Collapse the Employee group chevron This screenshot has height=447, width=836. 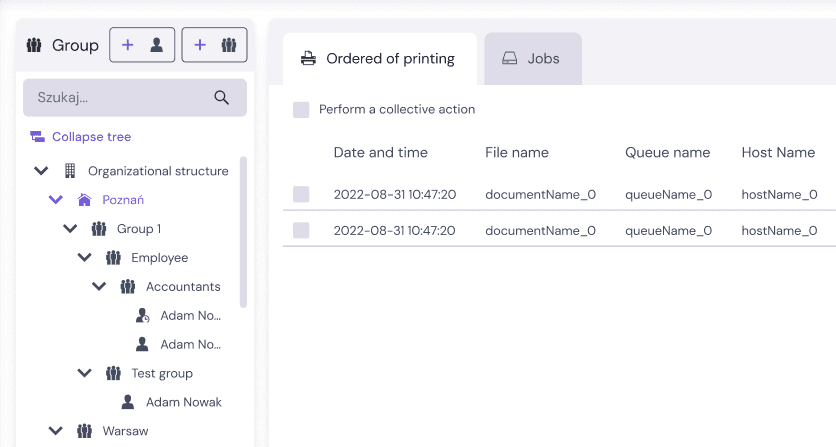tap(84, 258)
